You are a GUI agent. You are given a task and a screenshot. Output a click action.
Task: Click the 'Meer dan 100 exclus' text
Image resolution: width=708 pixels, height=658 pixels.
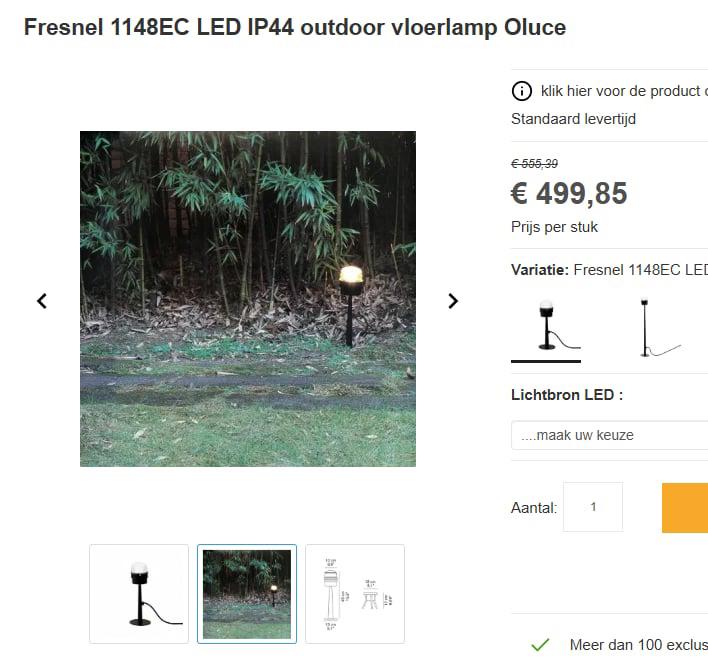638,645
